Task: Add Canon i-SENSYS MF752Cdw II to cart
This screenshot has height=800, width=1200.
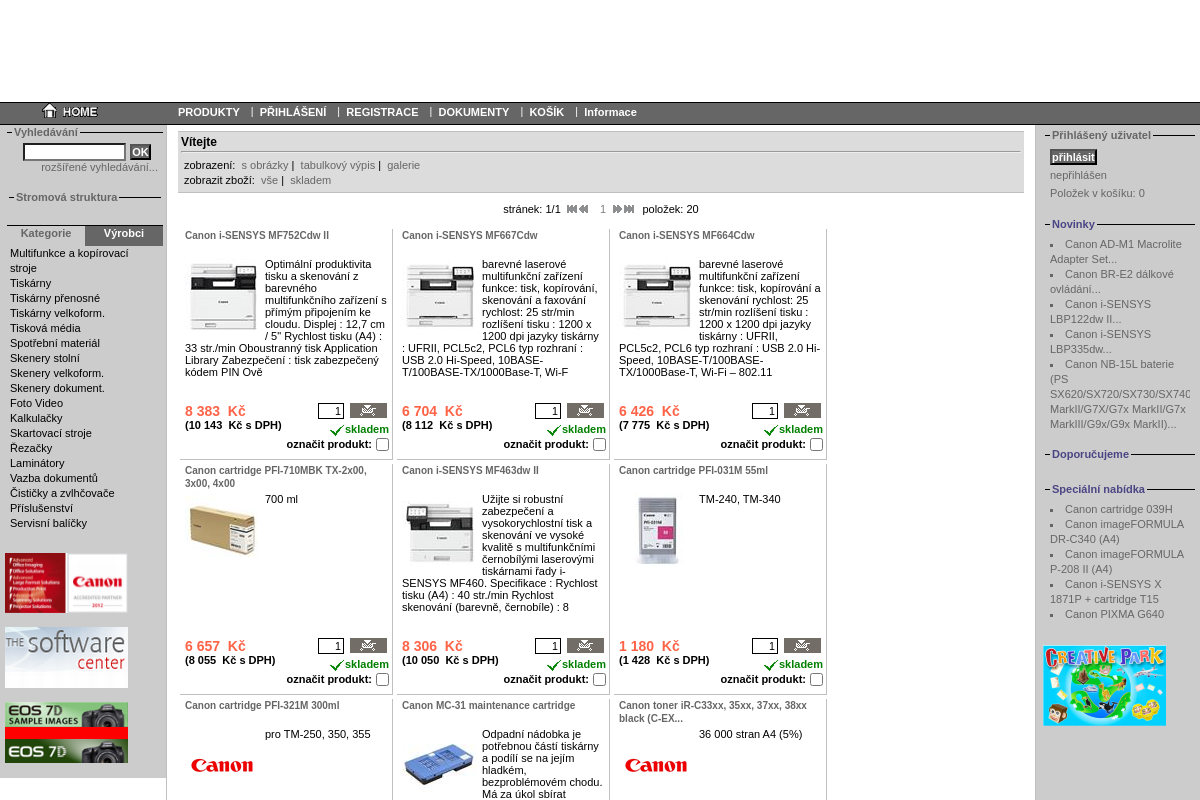Action: pos(368,411)
